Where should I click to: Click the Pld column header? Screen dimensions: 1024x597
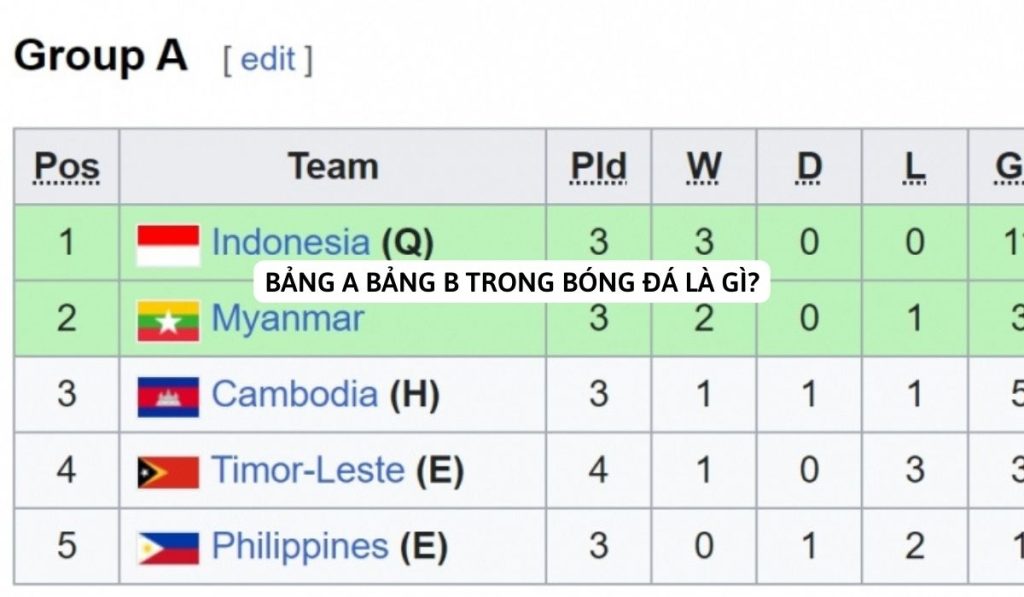598,167
